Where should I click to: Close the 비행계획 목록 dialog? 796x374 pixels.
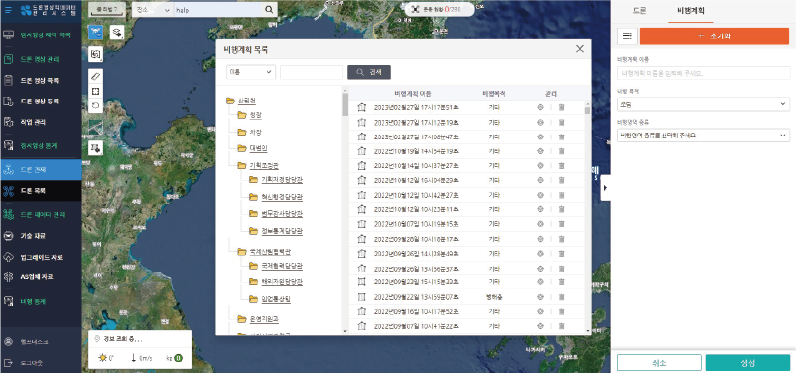click(580, 49)
